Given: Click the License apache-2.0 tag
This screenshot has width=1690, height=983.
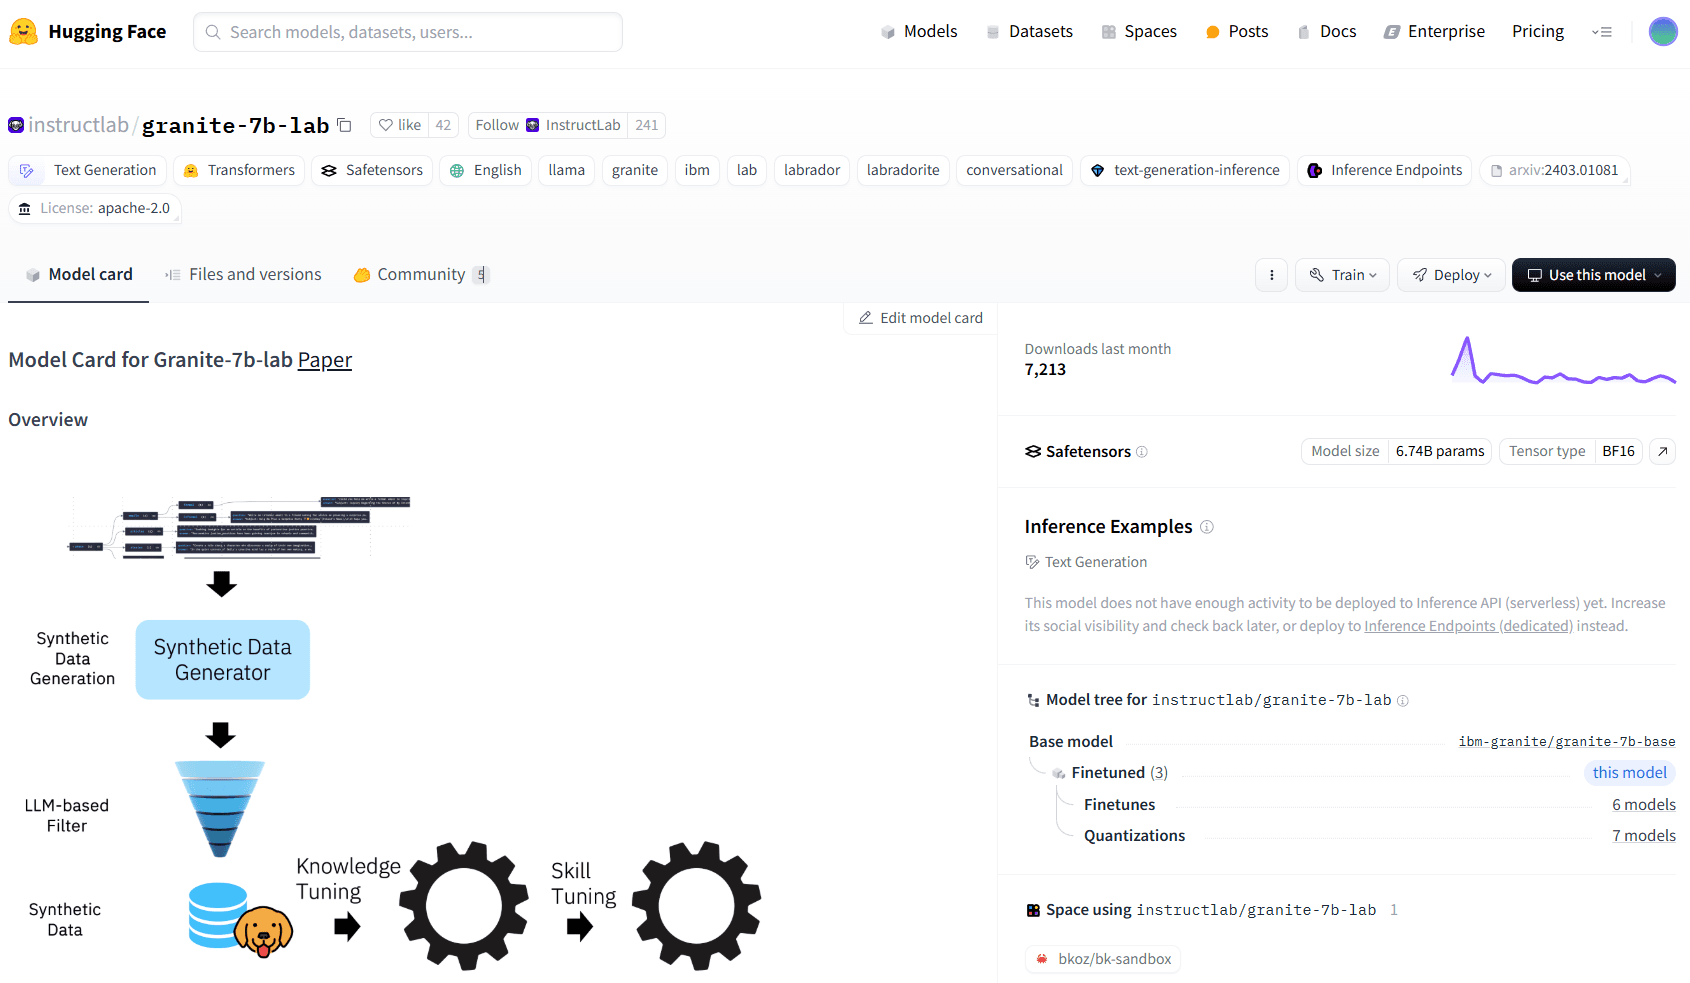Looking at the screenshot, I should pyautogui.click(x=95, y=208).
